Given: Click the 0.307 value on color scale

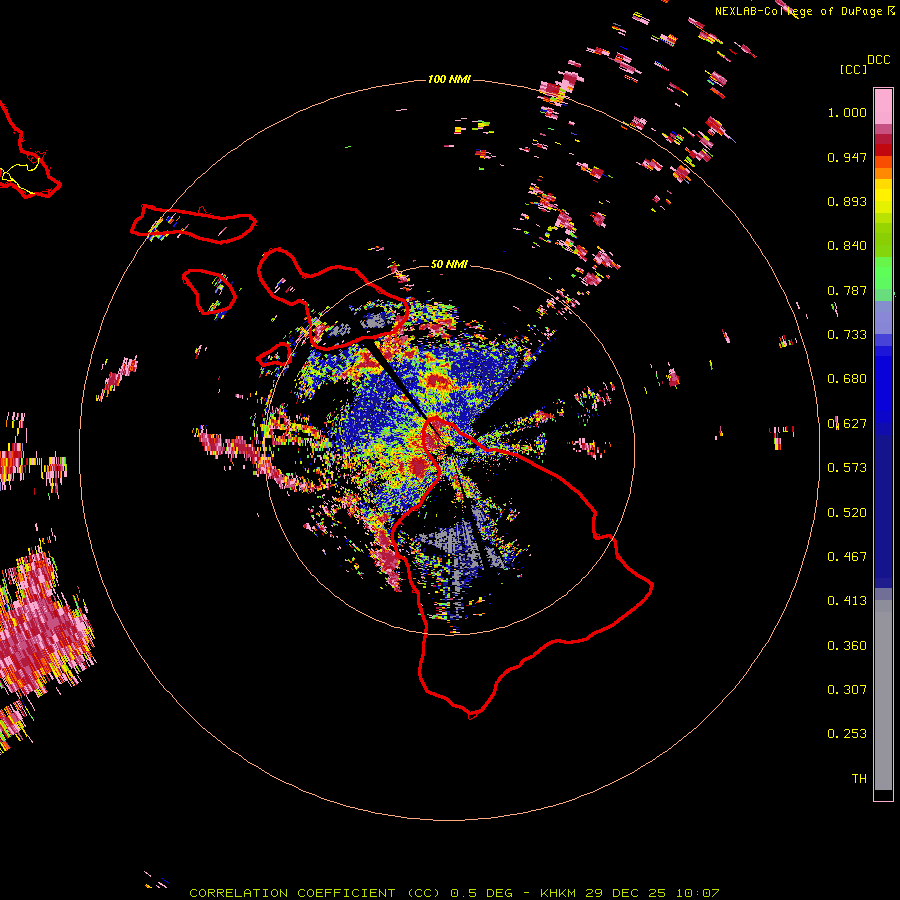Looking at the screenshot, I should click(847, 690).
